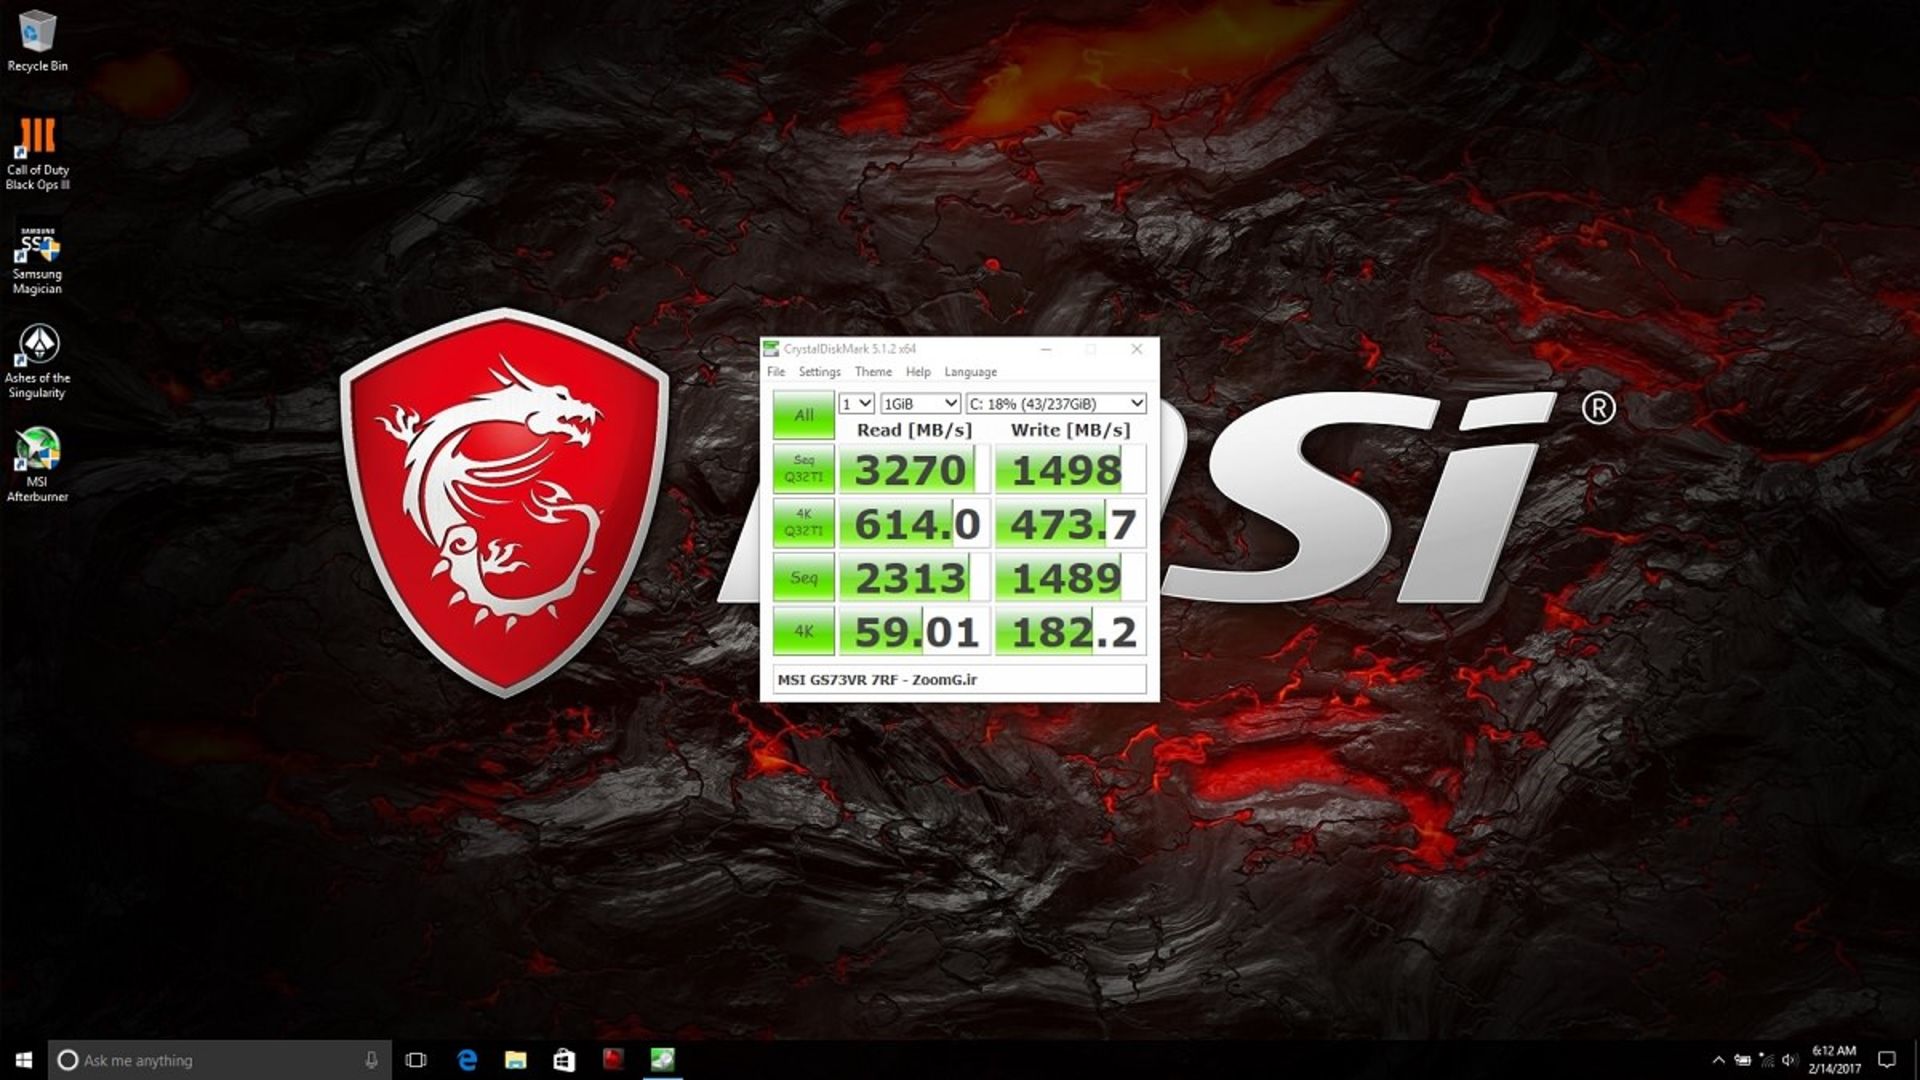Click the 4K Q32T1 read value 614.0
The image size is (1920, 1080).
914,523
